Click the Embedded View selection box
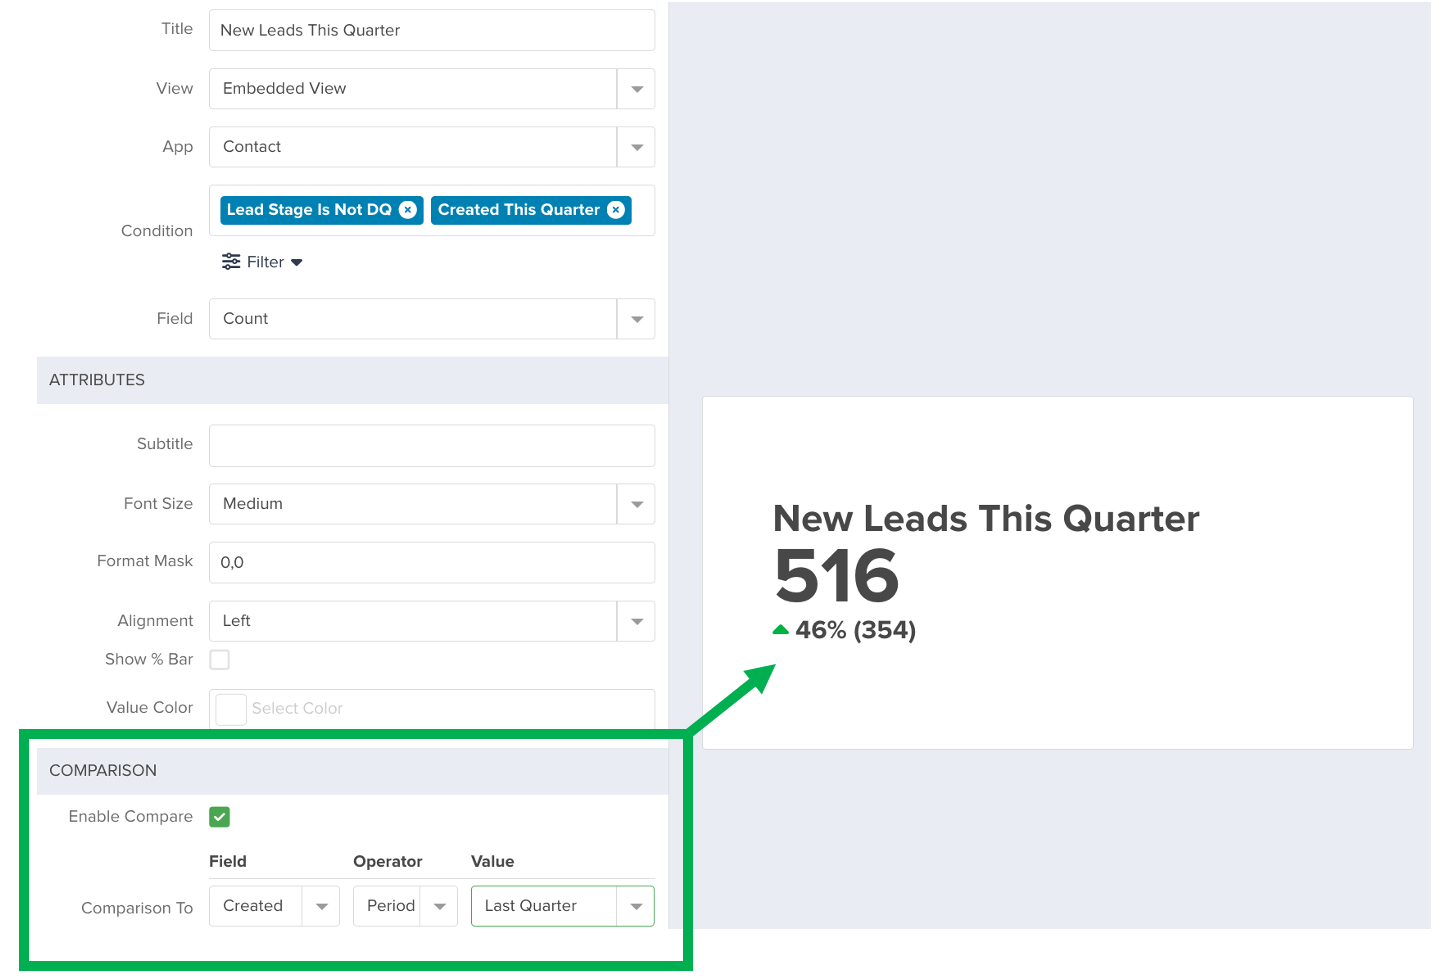Viewport: 1442px width, 980px height. tap(413, 89)
